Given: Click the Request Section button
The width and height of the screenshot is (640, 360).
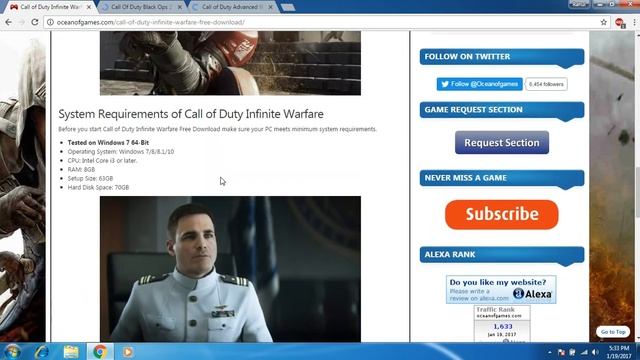Looking at the screenshot, I should tap(502, 142).
